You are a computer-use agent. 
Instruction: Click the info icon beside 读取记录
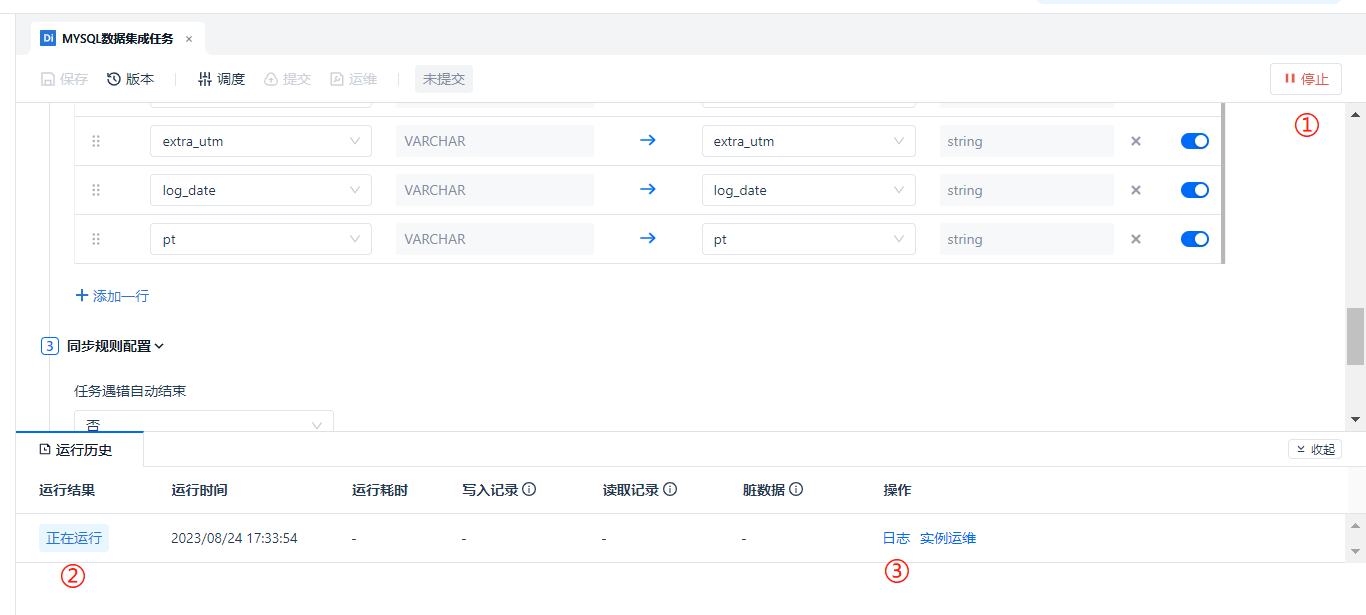tap(670, 490)
